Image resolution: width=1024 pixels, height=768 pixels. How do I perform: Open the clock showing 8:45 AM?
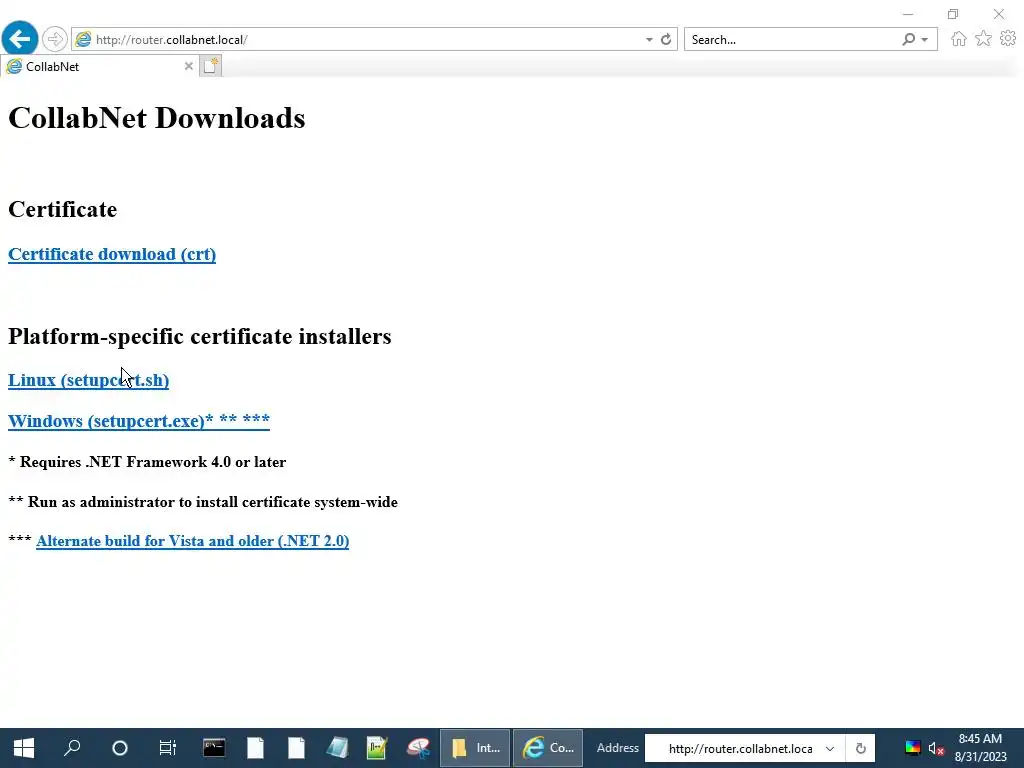pos(981,748)
